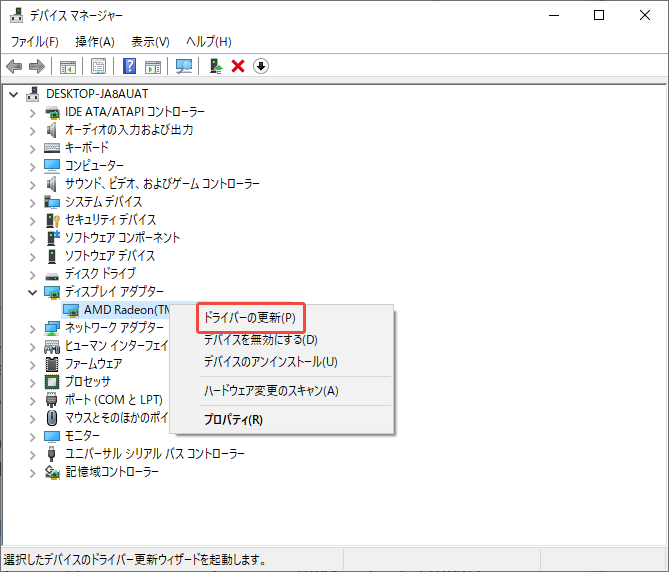Click the Forward arrow toolbar icon
Screen dimensions: 669x572
36,67
